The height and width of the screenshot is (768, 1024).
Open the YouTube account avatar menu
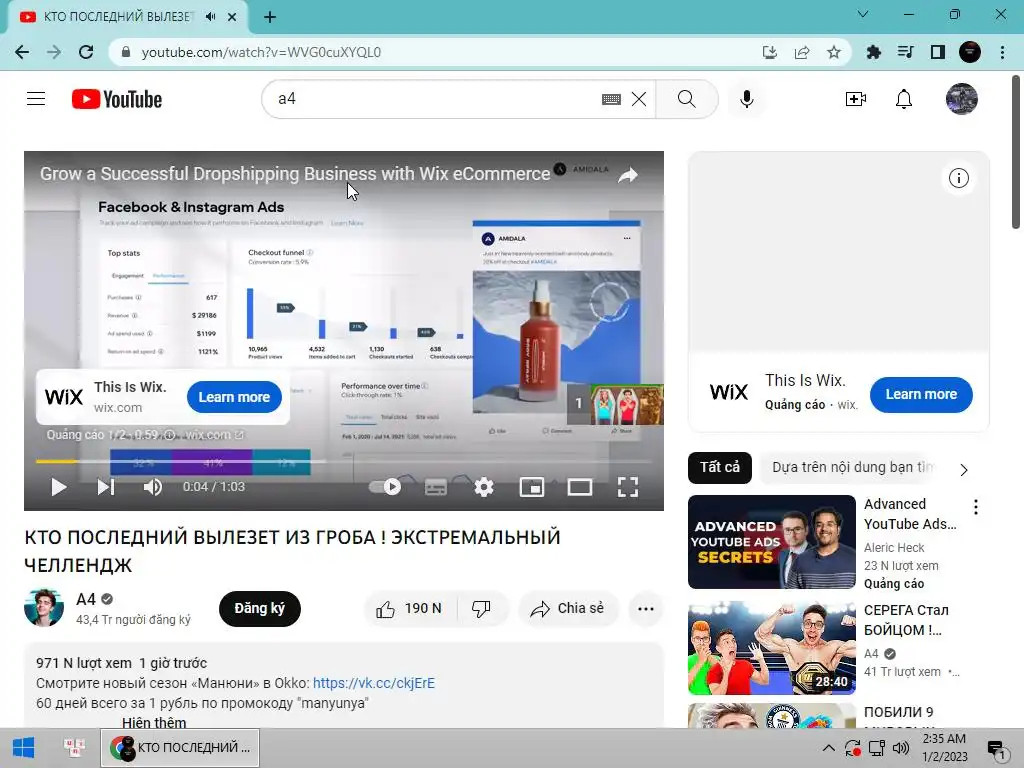coord(962,99)
